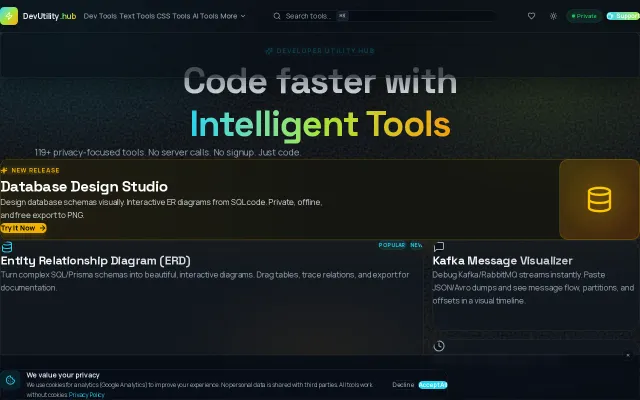Click the search magnifier icon

[x=277, y=16]
